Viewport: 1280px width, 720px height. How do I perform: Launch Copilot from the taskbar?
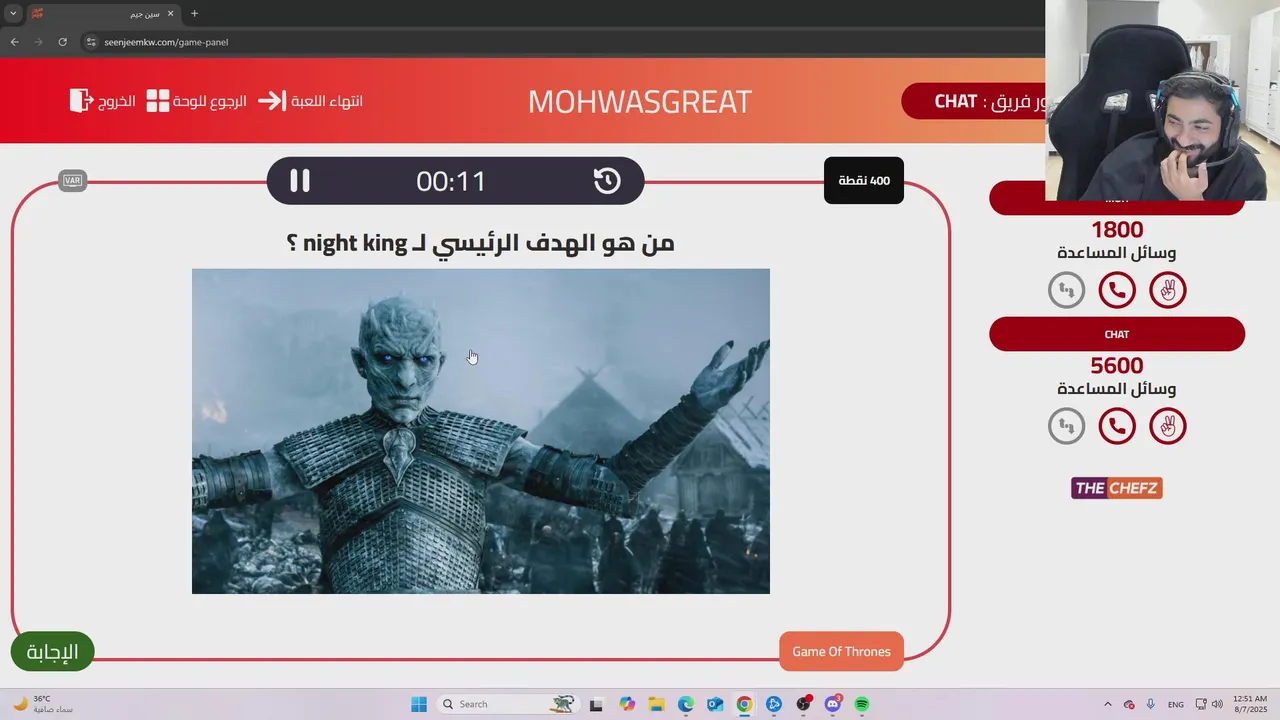pyautogui.click(x=627, y=704)
